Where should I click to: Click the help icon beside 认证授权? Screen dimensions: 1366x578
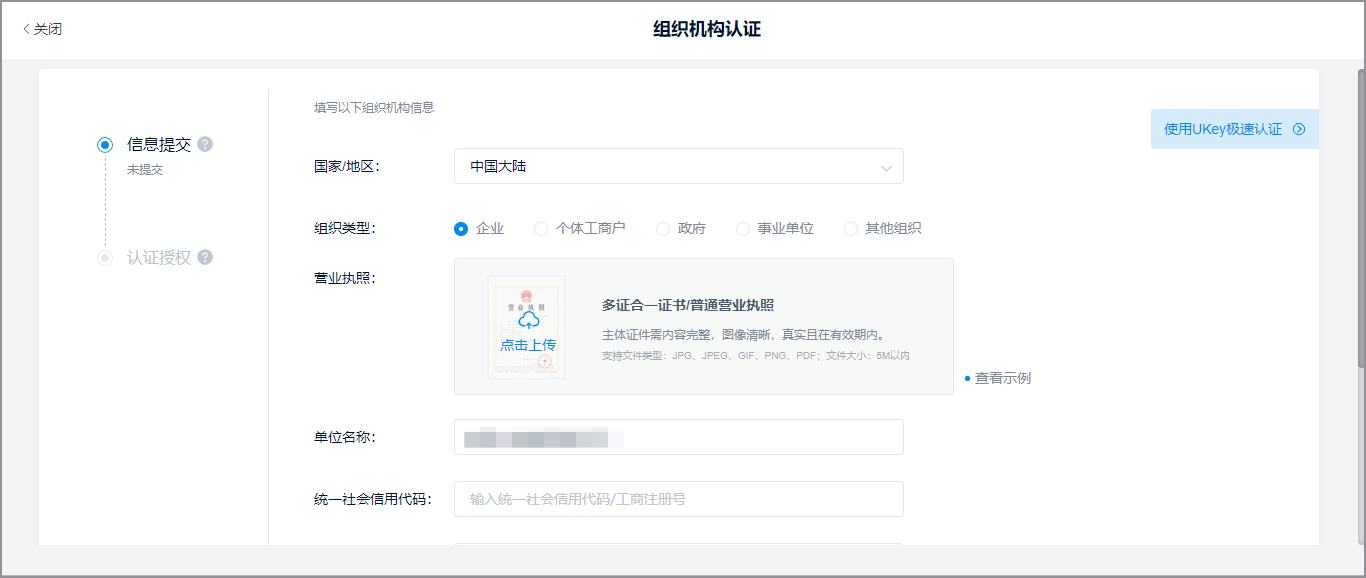click(x=205, y=257)
